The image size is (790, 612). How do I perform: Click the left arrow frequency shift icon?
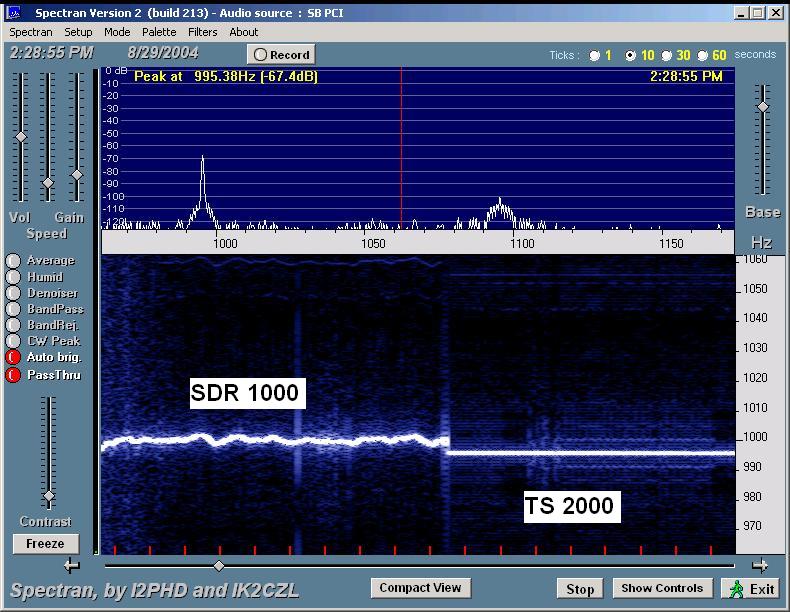click(x=72, y=566)
